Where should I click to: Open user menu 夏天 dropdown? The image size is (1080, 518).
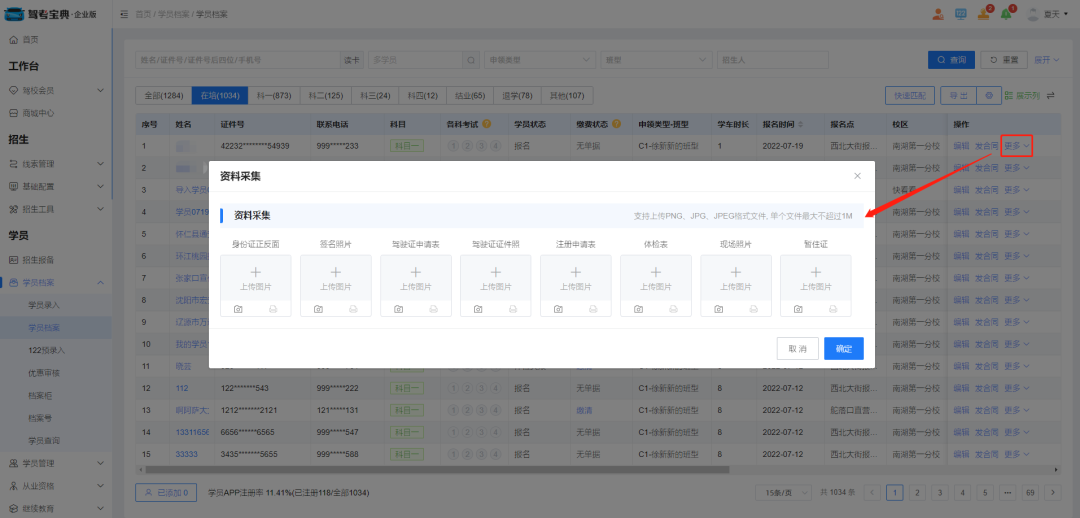click(1050, 14)
